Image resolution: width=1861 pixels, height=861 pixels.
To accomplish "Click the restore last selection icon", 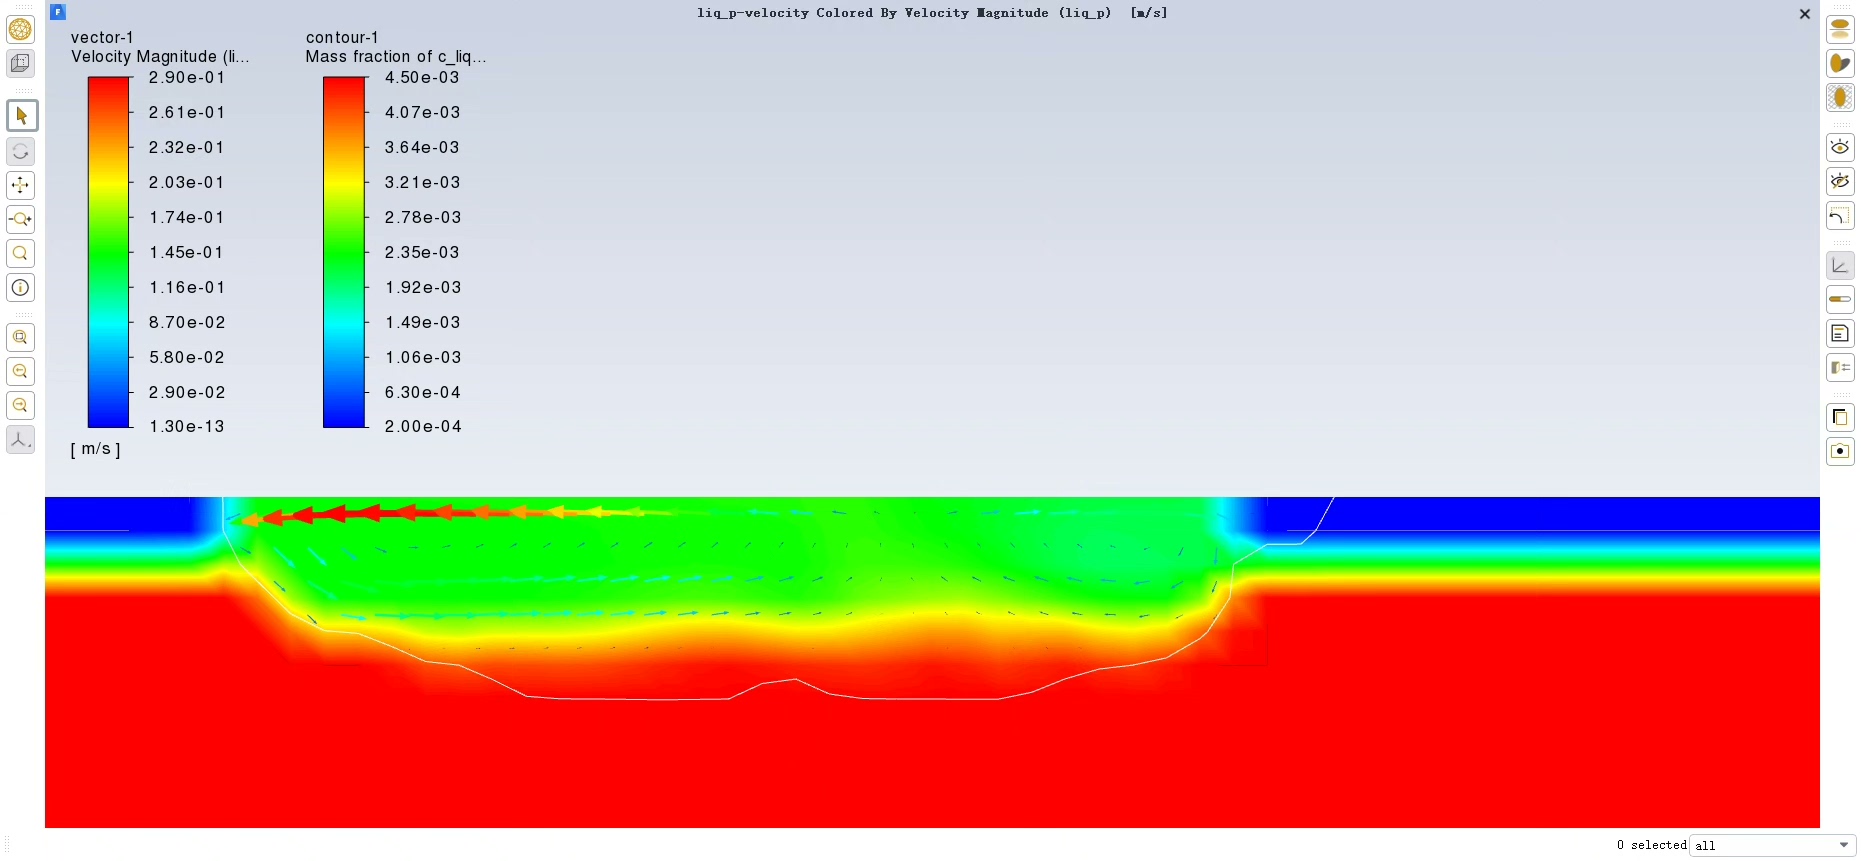I will pos(1840,215).
